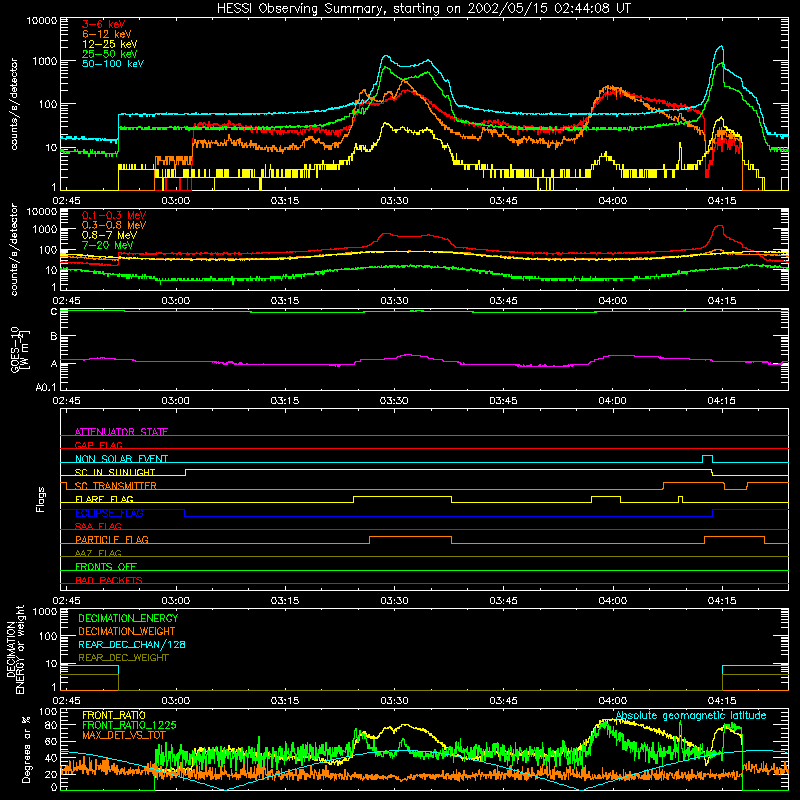
Task: Click the SC_IN_SUNLIGHT flag label
Action: click(115, 472)
